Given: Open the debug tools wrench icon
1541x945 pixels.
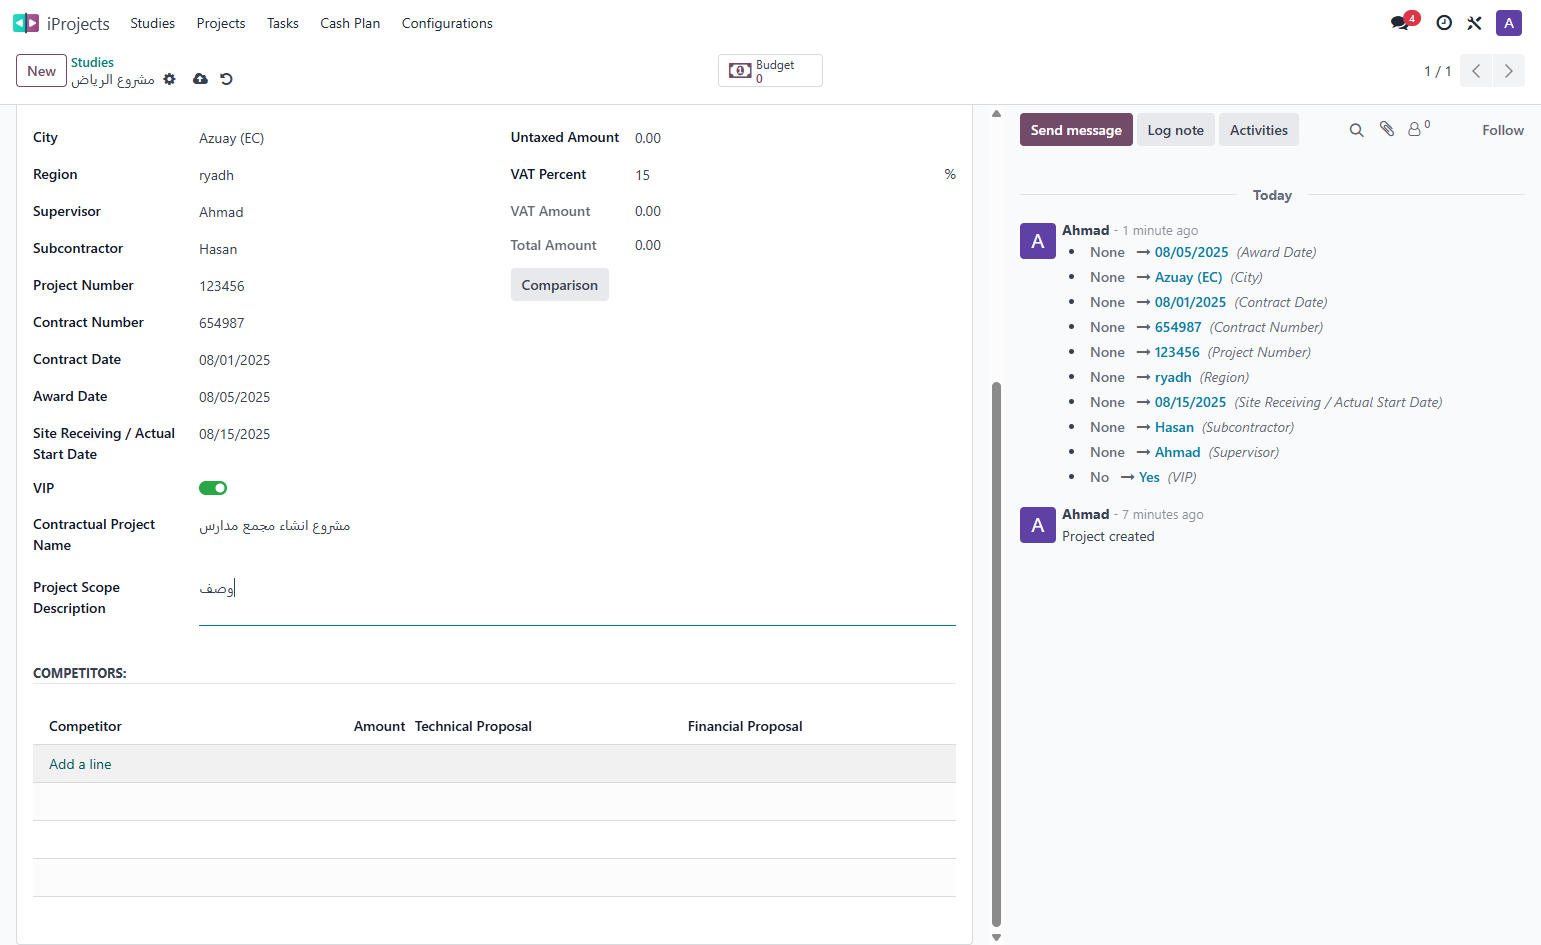Looking at the screenshot, I should click(x=1474, y=23).
